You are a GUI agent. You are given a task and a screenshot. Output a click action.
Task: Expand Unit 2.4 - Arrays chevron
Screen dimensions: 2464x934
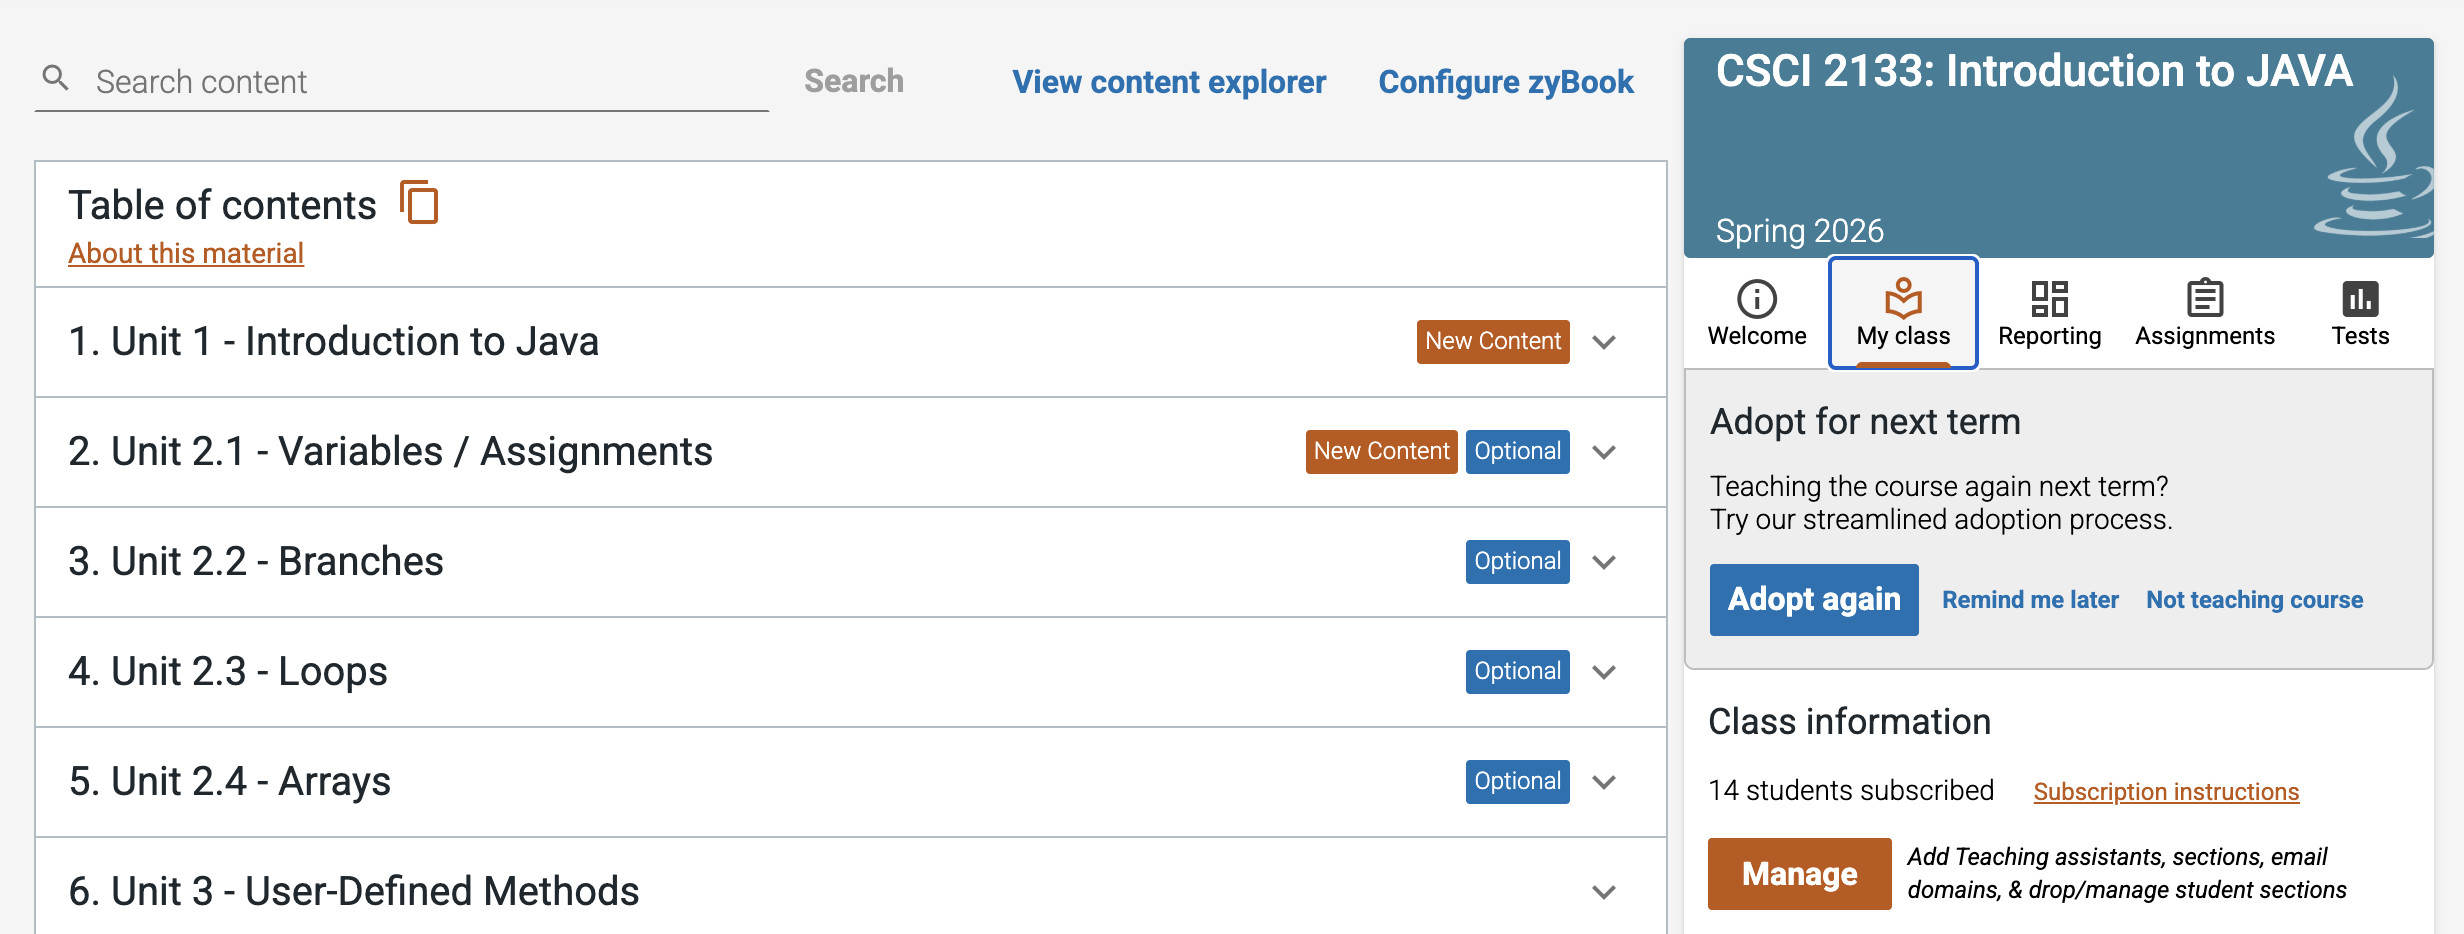click(1604, 782)
